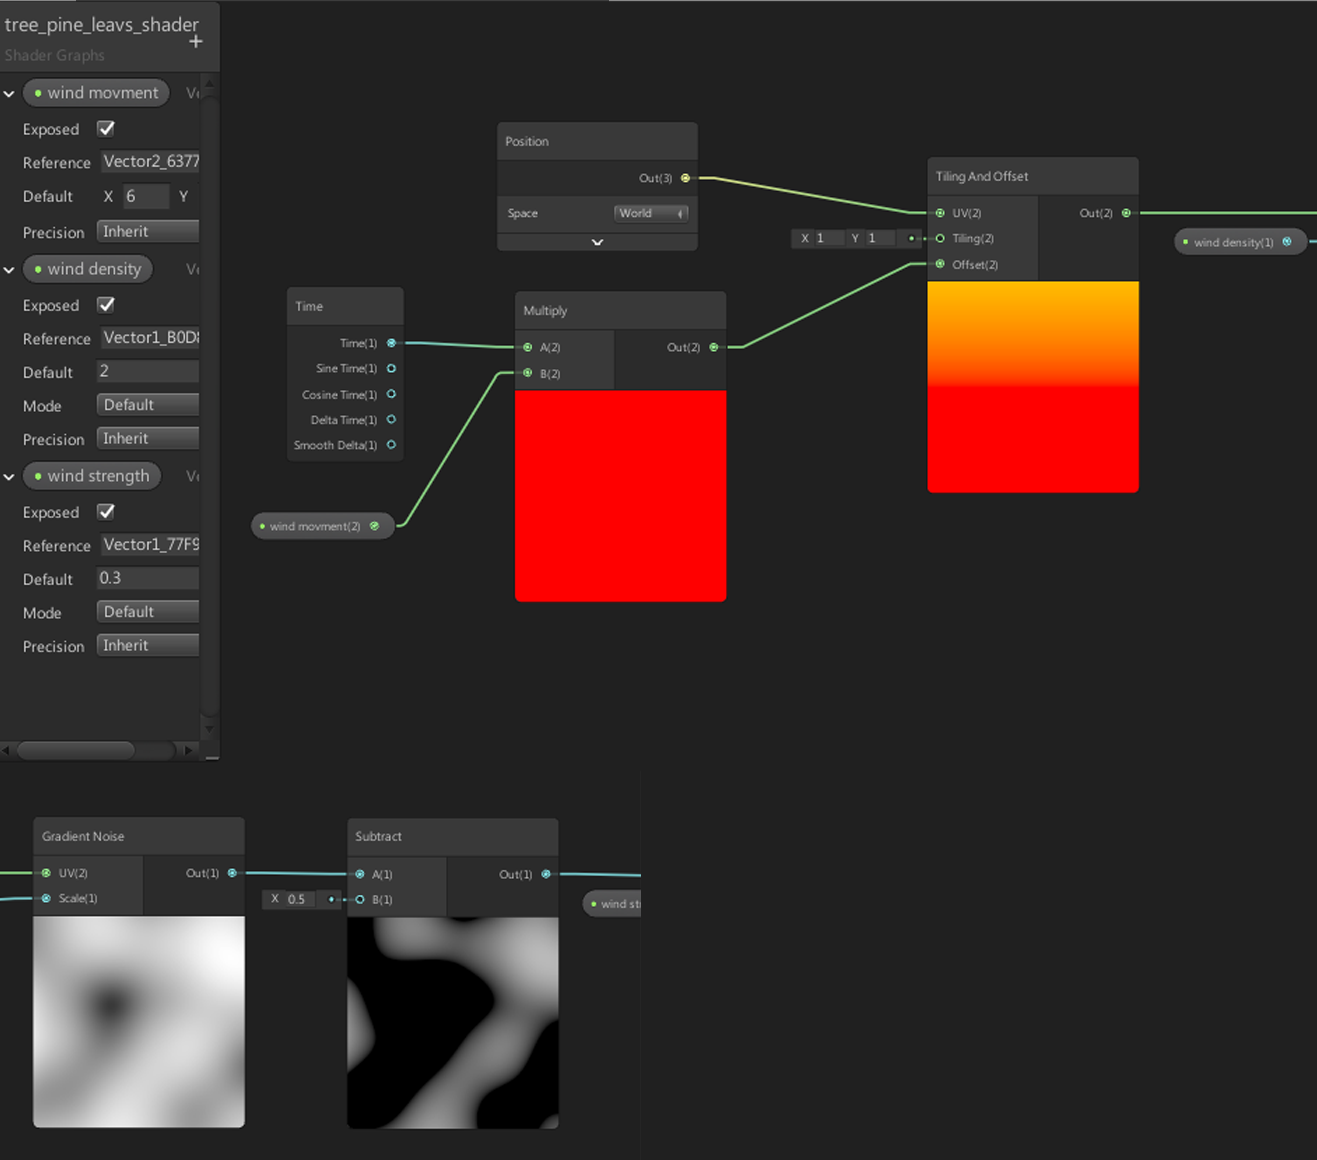The height and width of the screenshot is (1160, 1317).
Task: Click Sine Time(1) output port
Action: click(391, 369)
